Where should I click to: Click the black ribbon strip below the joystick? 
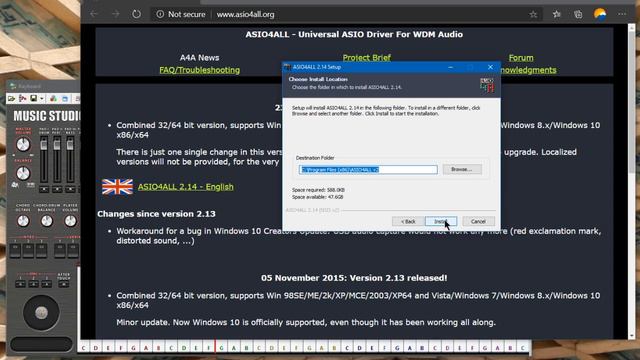click(41, 344)
